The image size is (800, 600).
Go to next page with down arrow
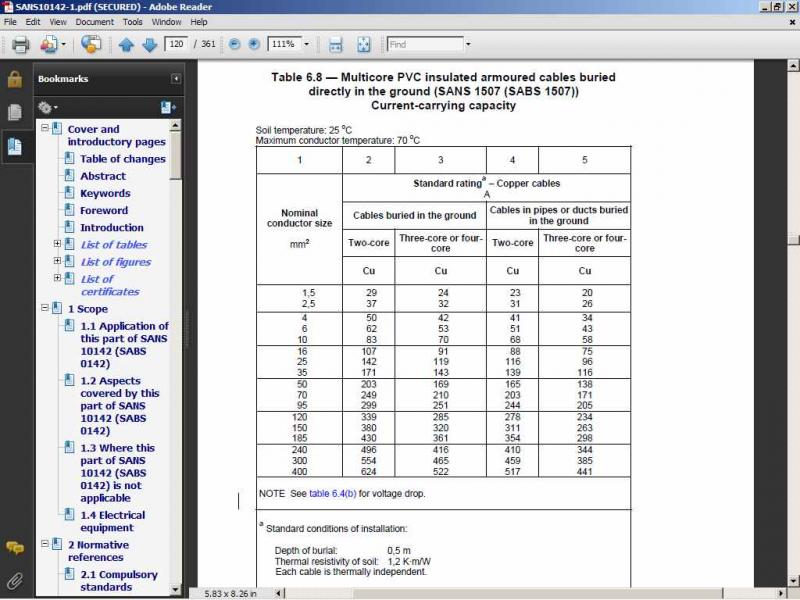(149, 45)
